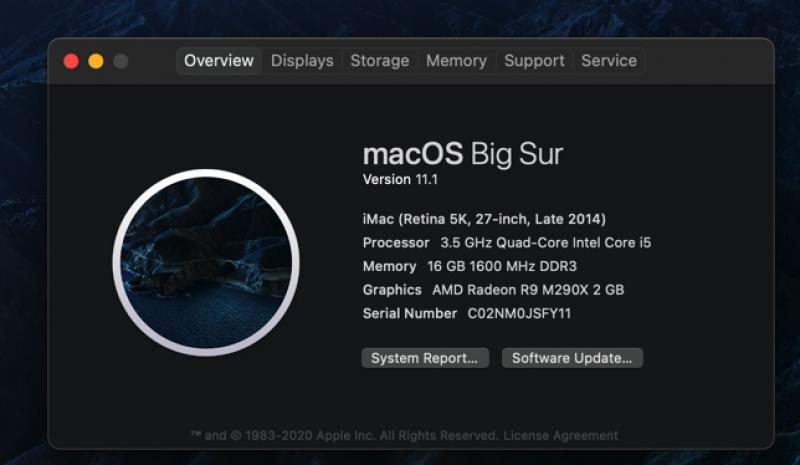Click Version 11.1 to reveal build number
Viewport: 800px width, 465px height.
[400, 180]
